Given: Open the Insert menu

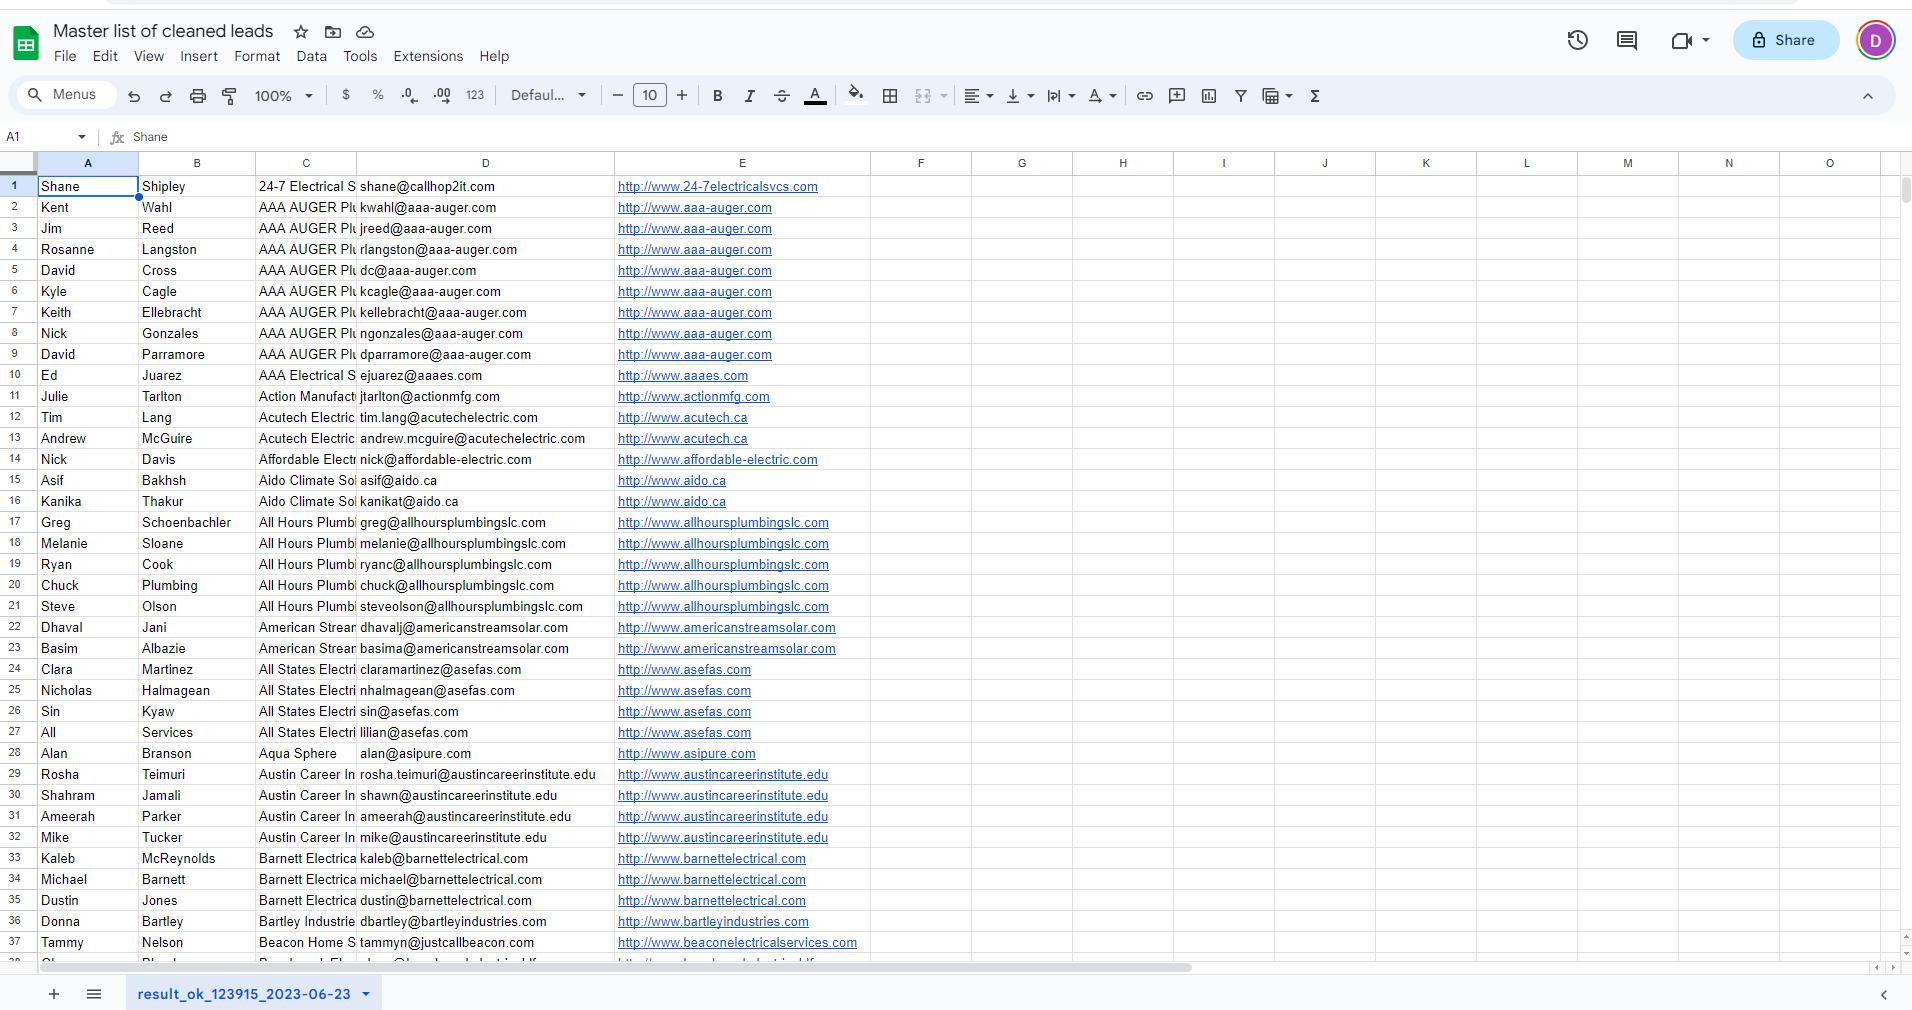Looking at the screenshot, I should [199, 56].
